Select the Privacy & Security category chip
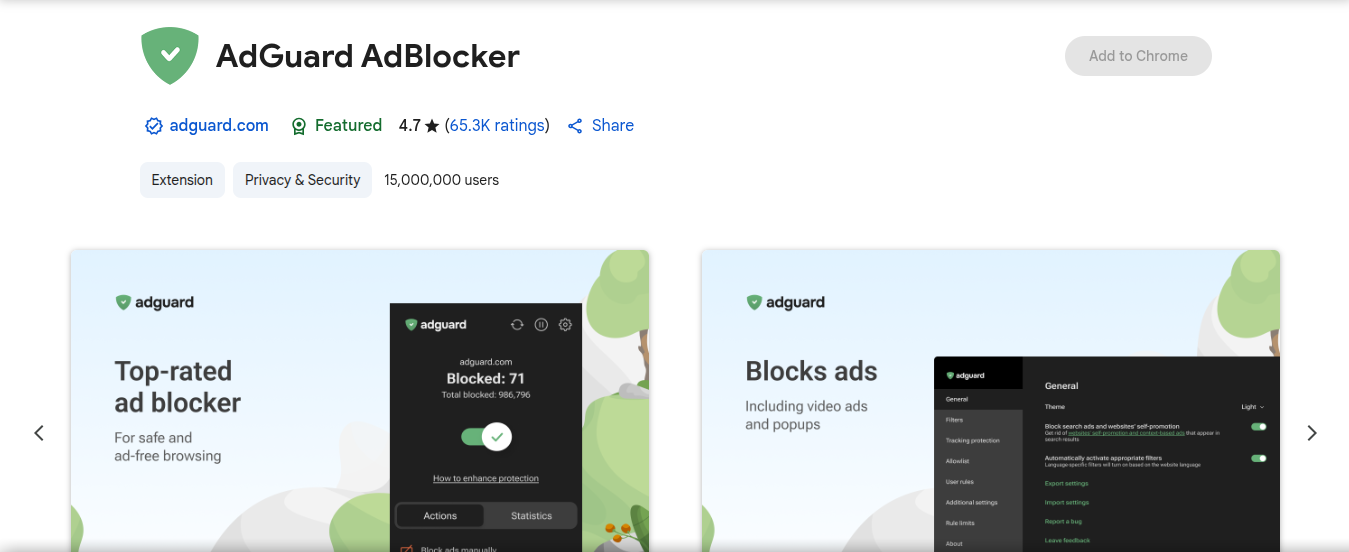 tap(302, 180)
